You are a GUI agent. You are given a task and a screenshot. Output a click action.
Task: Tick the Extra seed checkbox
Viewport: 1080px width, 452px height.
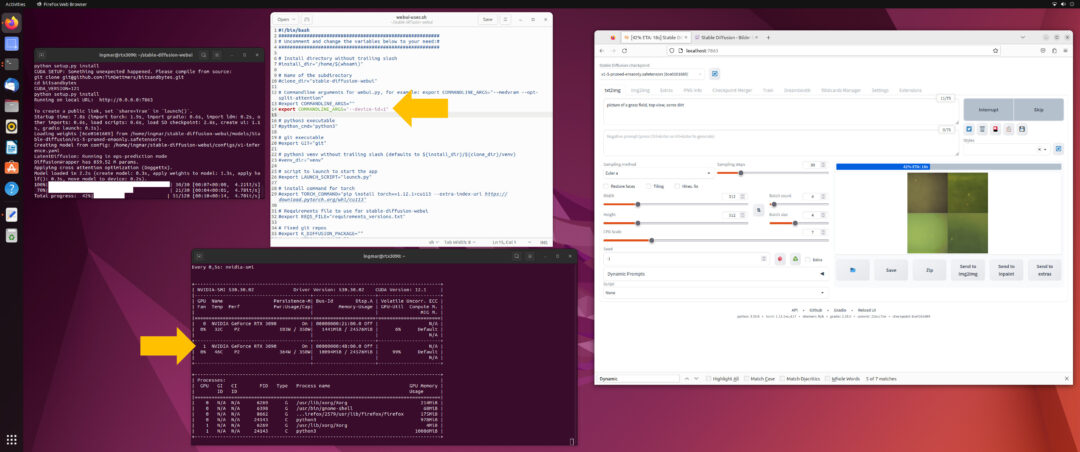click(x=808, y=259)
